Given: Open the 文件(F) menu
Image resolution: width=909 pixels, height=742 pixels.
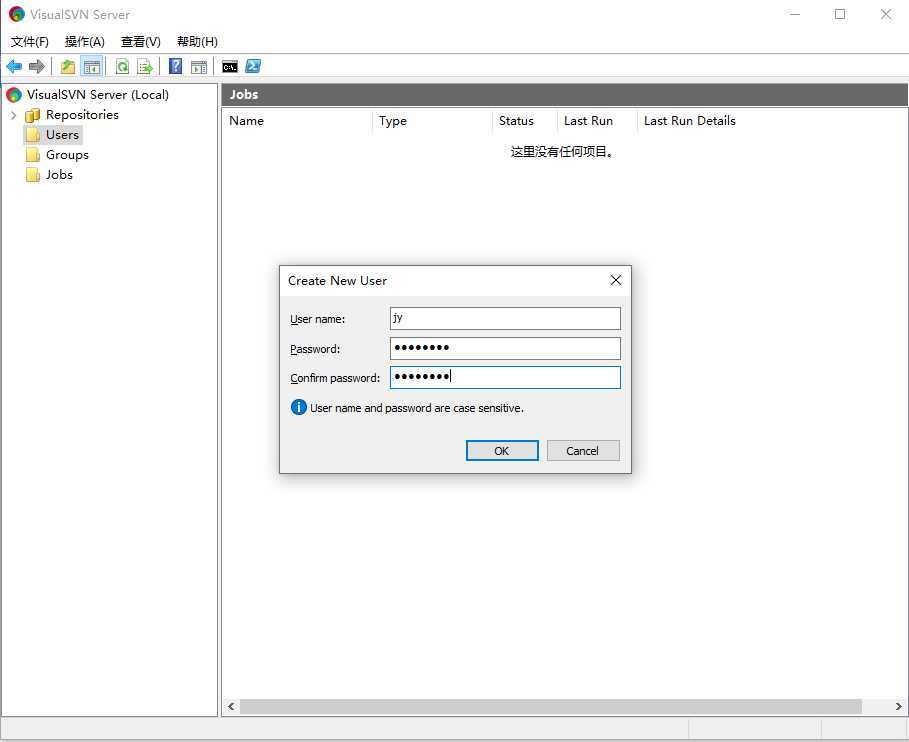Looking at the screenshot, I should [30, 42].
